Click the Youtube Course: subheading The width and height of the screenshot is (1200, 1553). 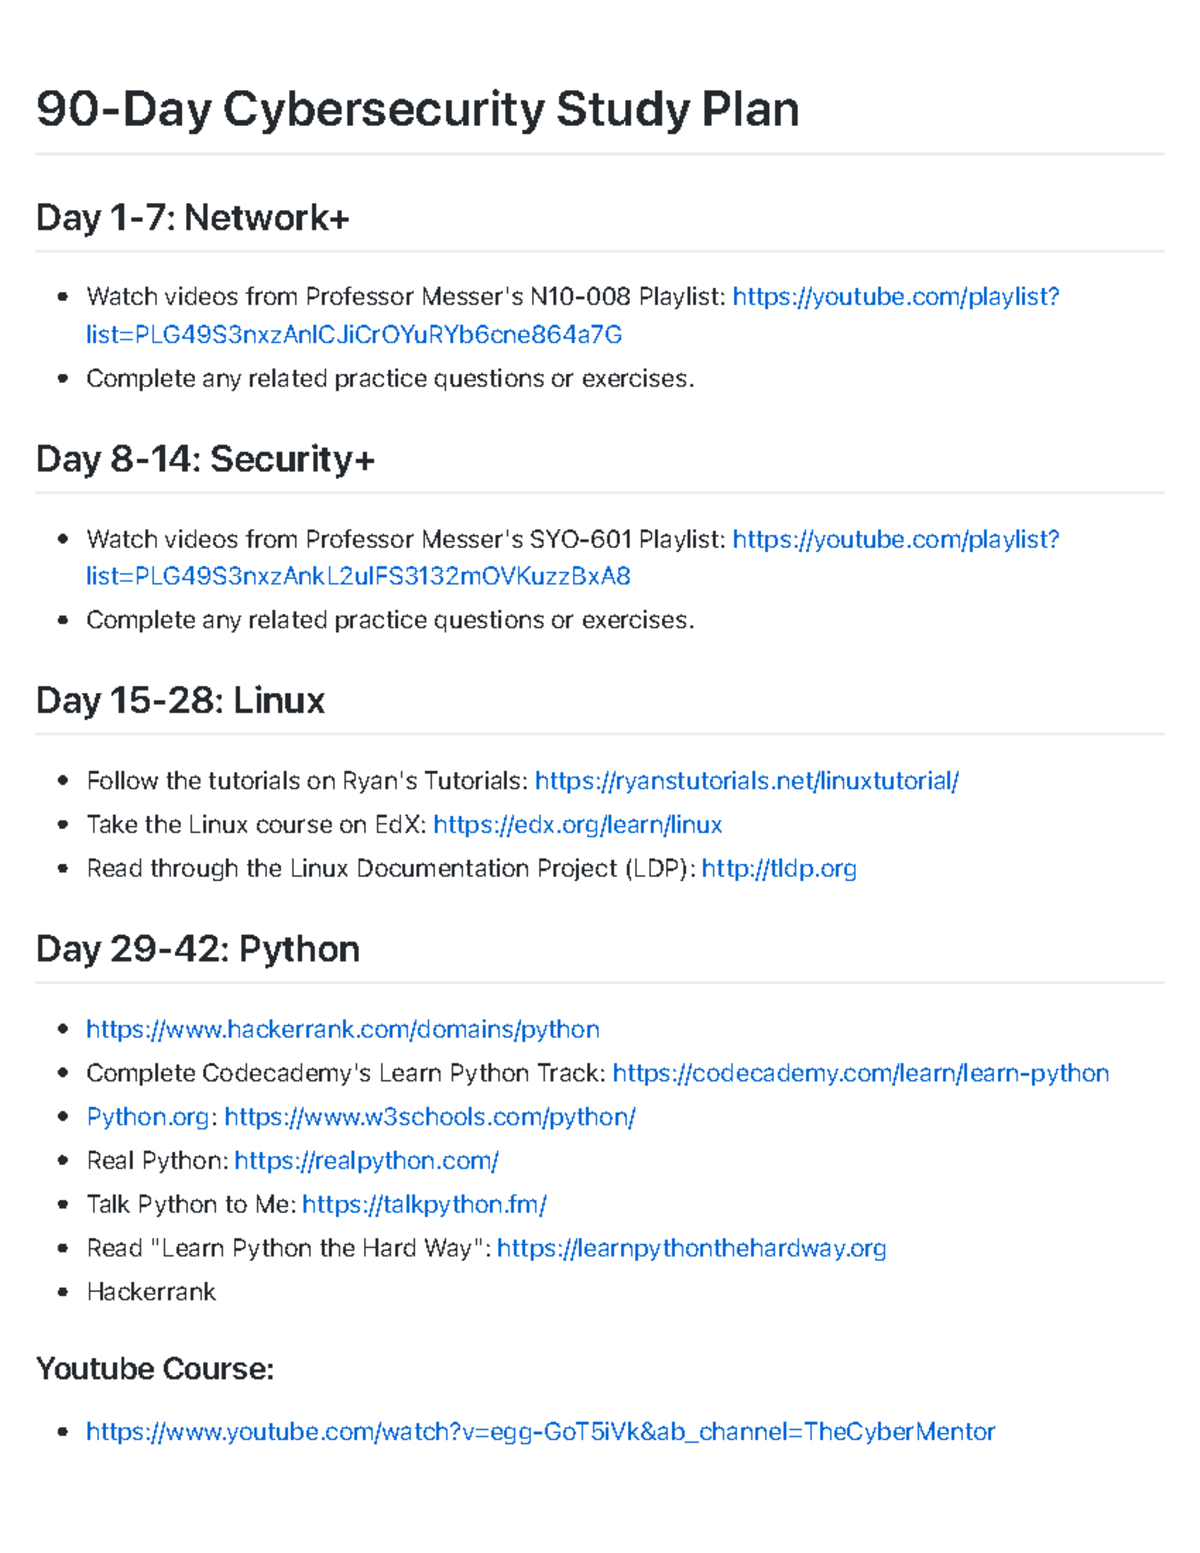coord(155,1369)
